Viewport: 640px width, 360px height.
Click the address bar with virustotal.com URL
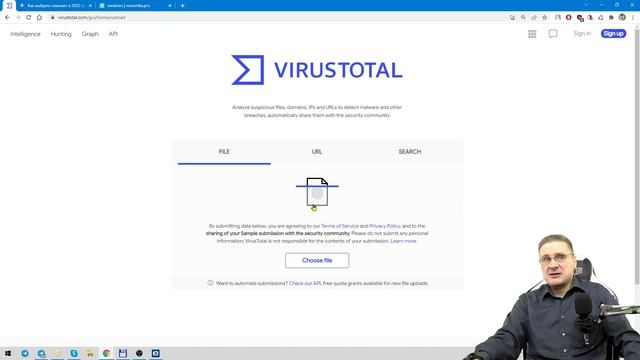coord(278,18)
